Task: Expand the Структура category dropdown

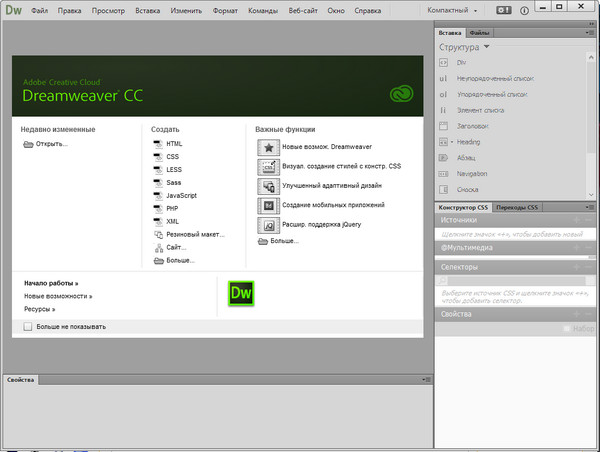Action: coord(486,47)
